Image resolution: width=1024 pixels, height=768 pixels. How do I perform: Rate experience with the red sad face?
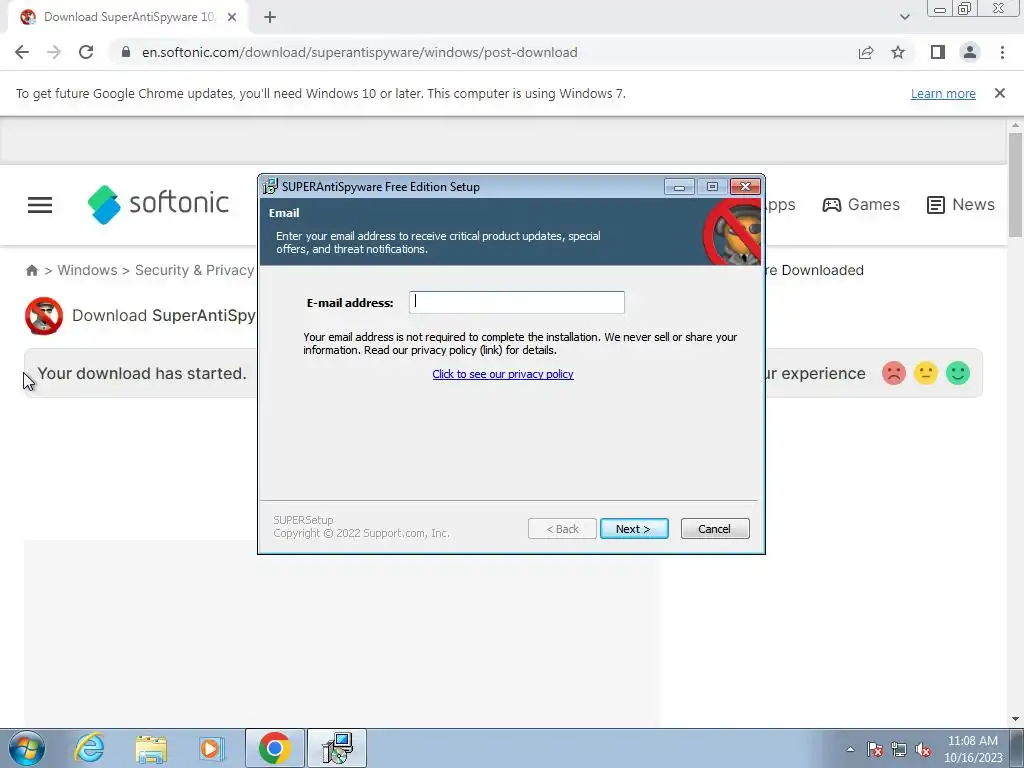(893, 374)
